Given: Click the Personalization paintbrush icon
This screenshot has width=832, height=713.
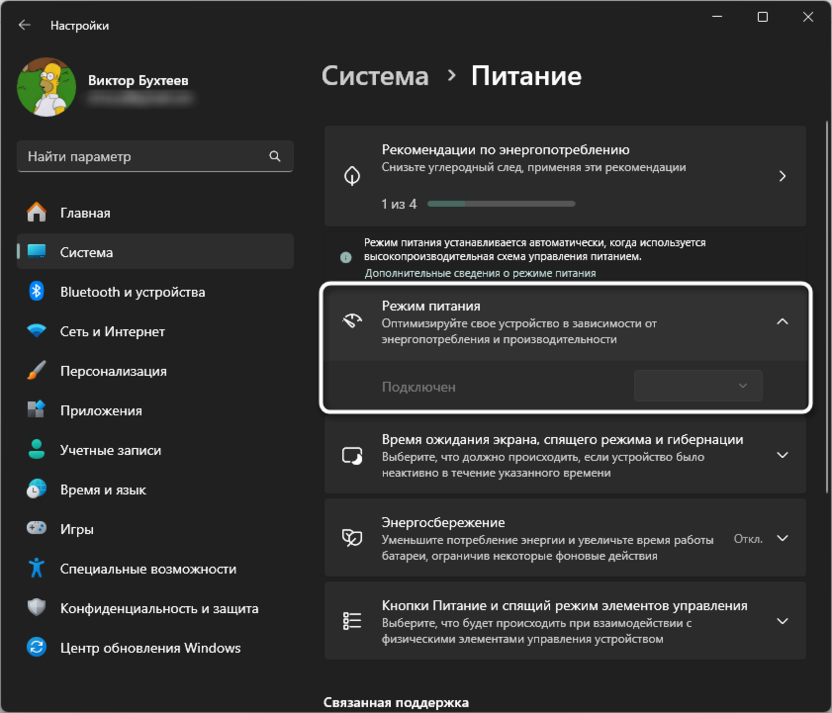Looking at the screenshot, I should pos(37,371).
